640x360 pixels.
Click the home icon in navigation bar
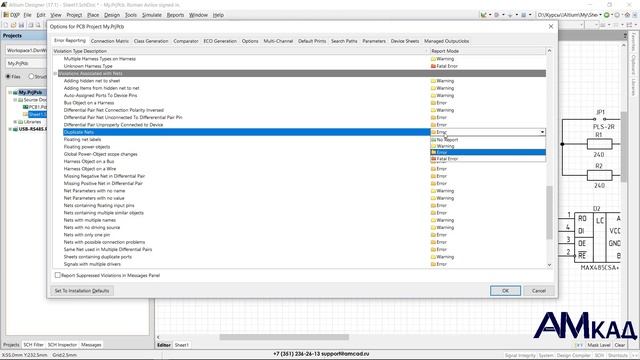click(x=628, y=15)
